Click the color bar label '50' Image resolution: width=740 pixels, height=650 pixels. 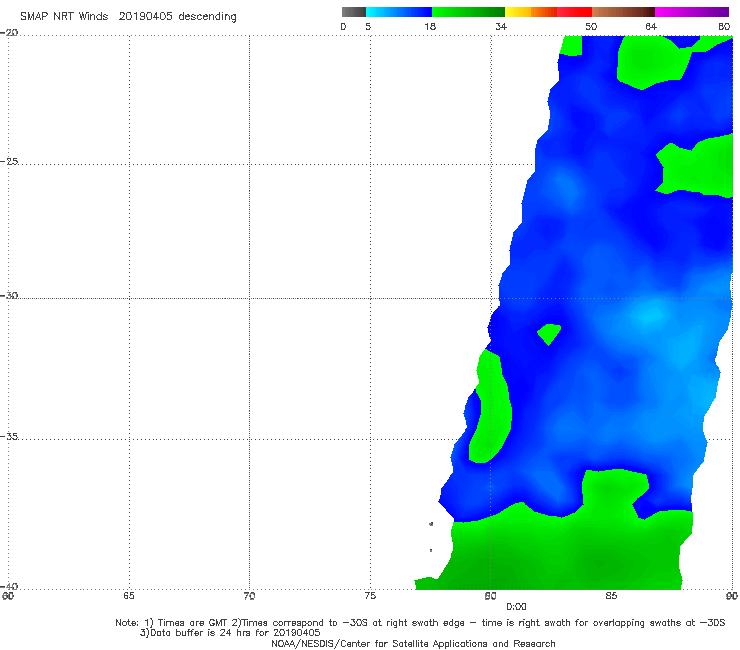pos(591,26)
